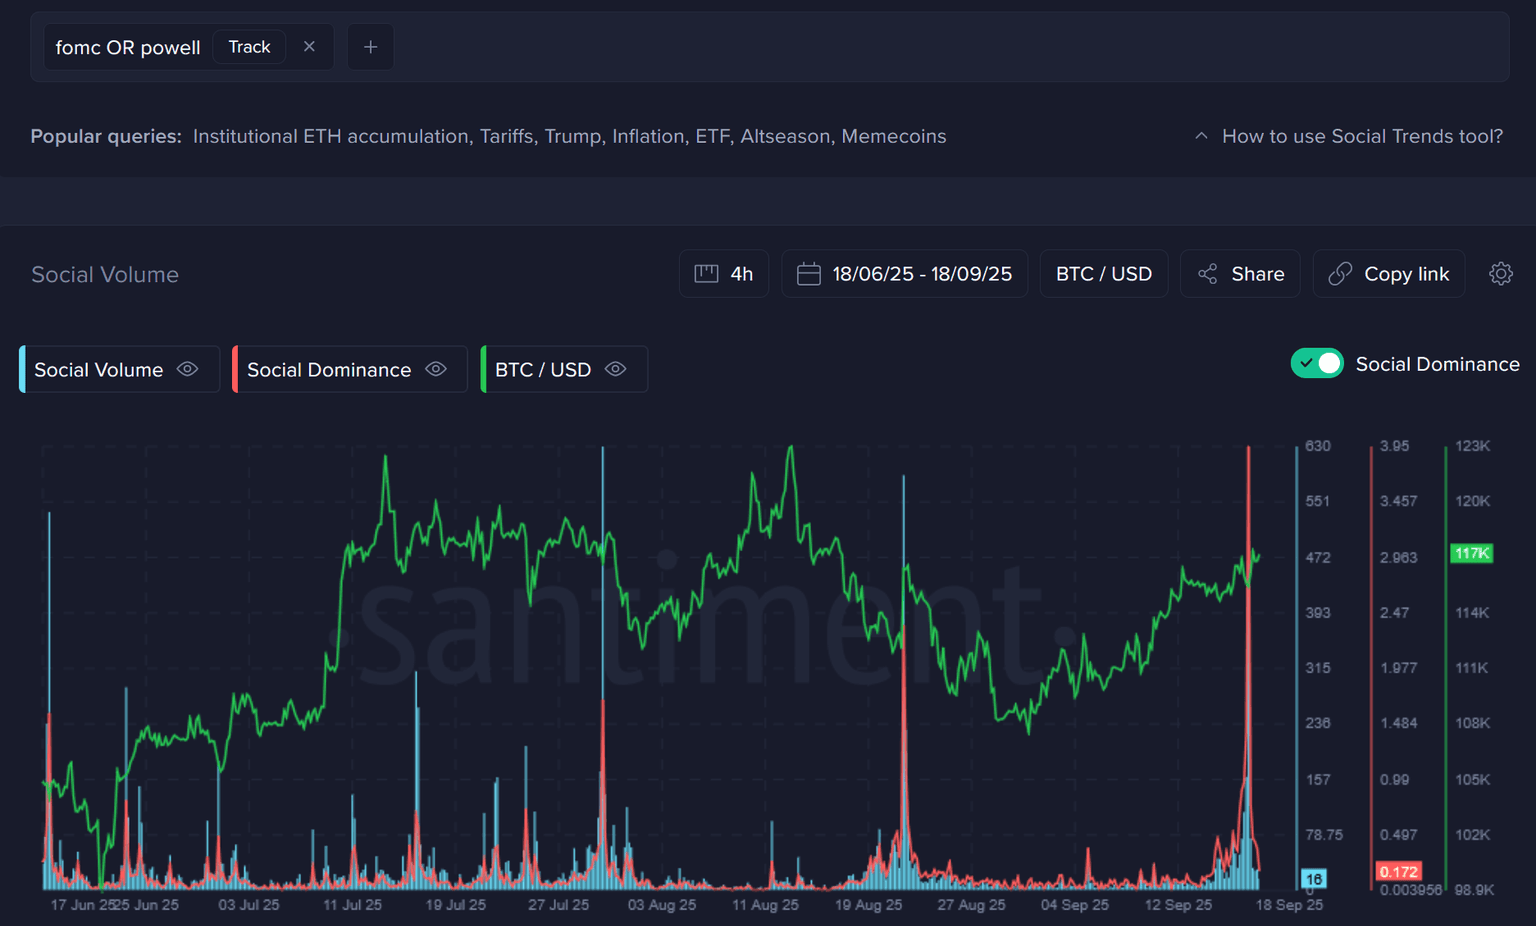Hide Social Volume with eye icon
Image resolution: width=1536 pixels, height=926 pixels.
pos(187,369)
